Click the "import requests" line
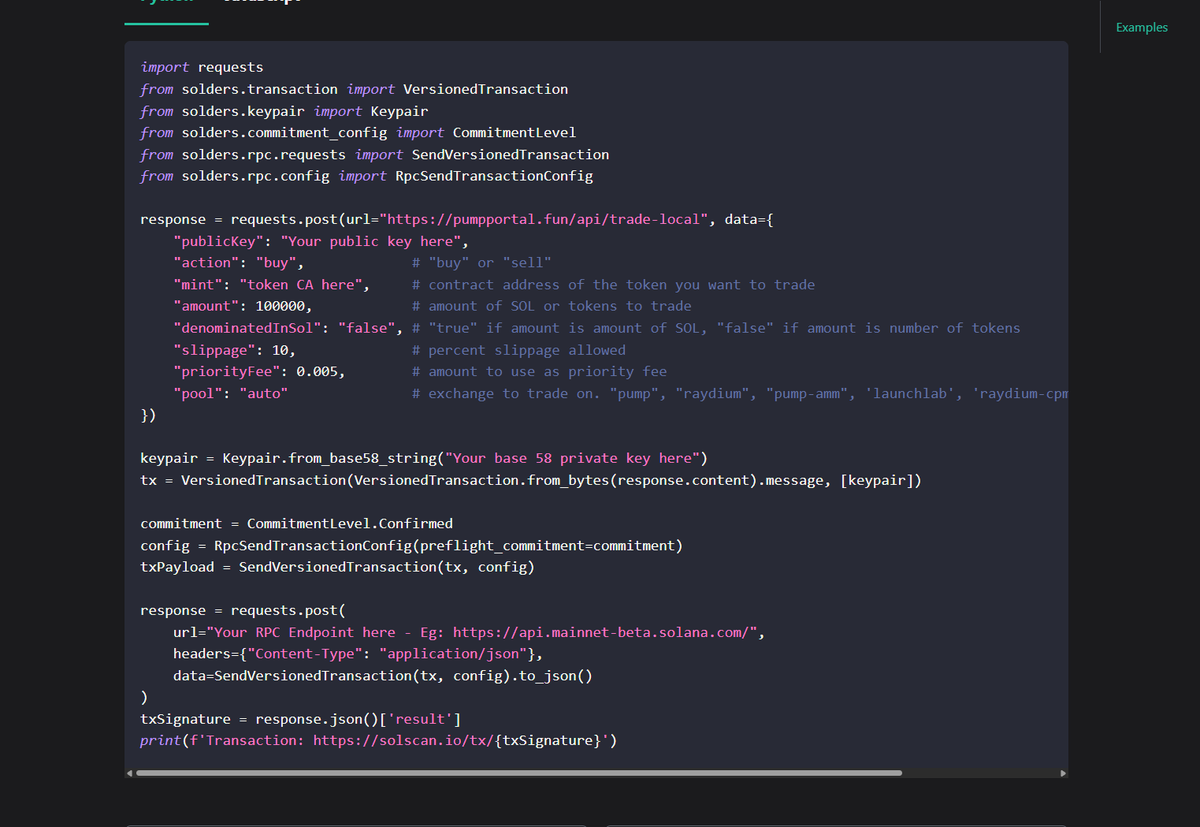 point(202,67)
